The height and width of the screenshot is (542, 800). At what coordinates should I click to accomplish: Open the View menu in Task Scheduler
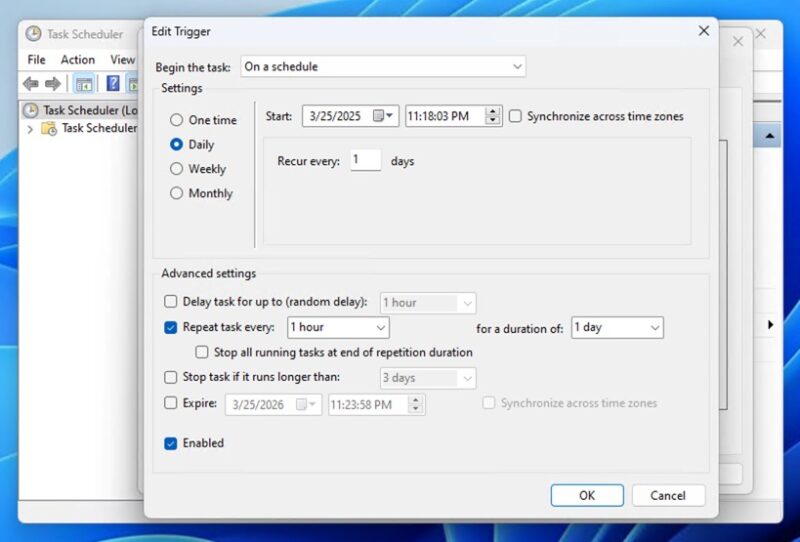[123, 60]
